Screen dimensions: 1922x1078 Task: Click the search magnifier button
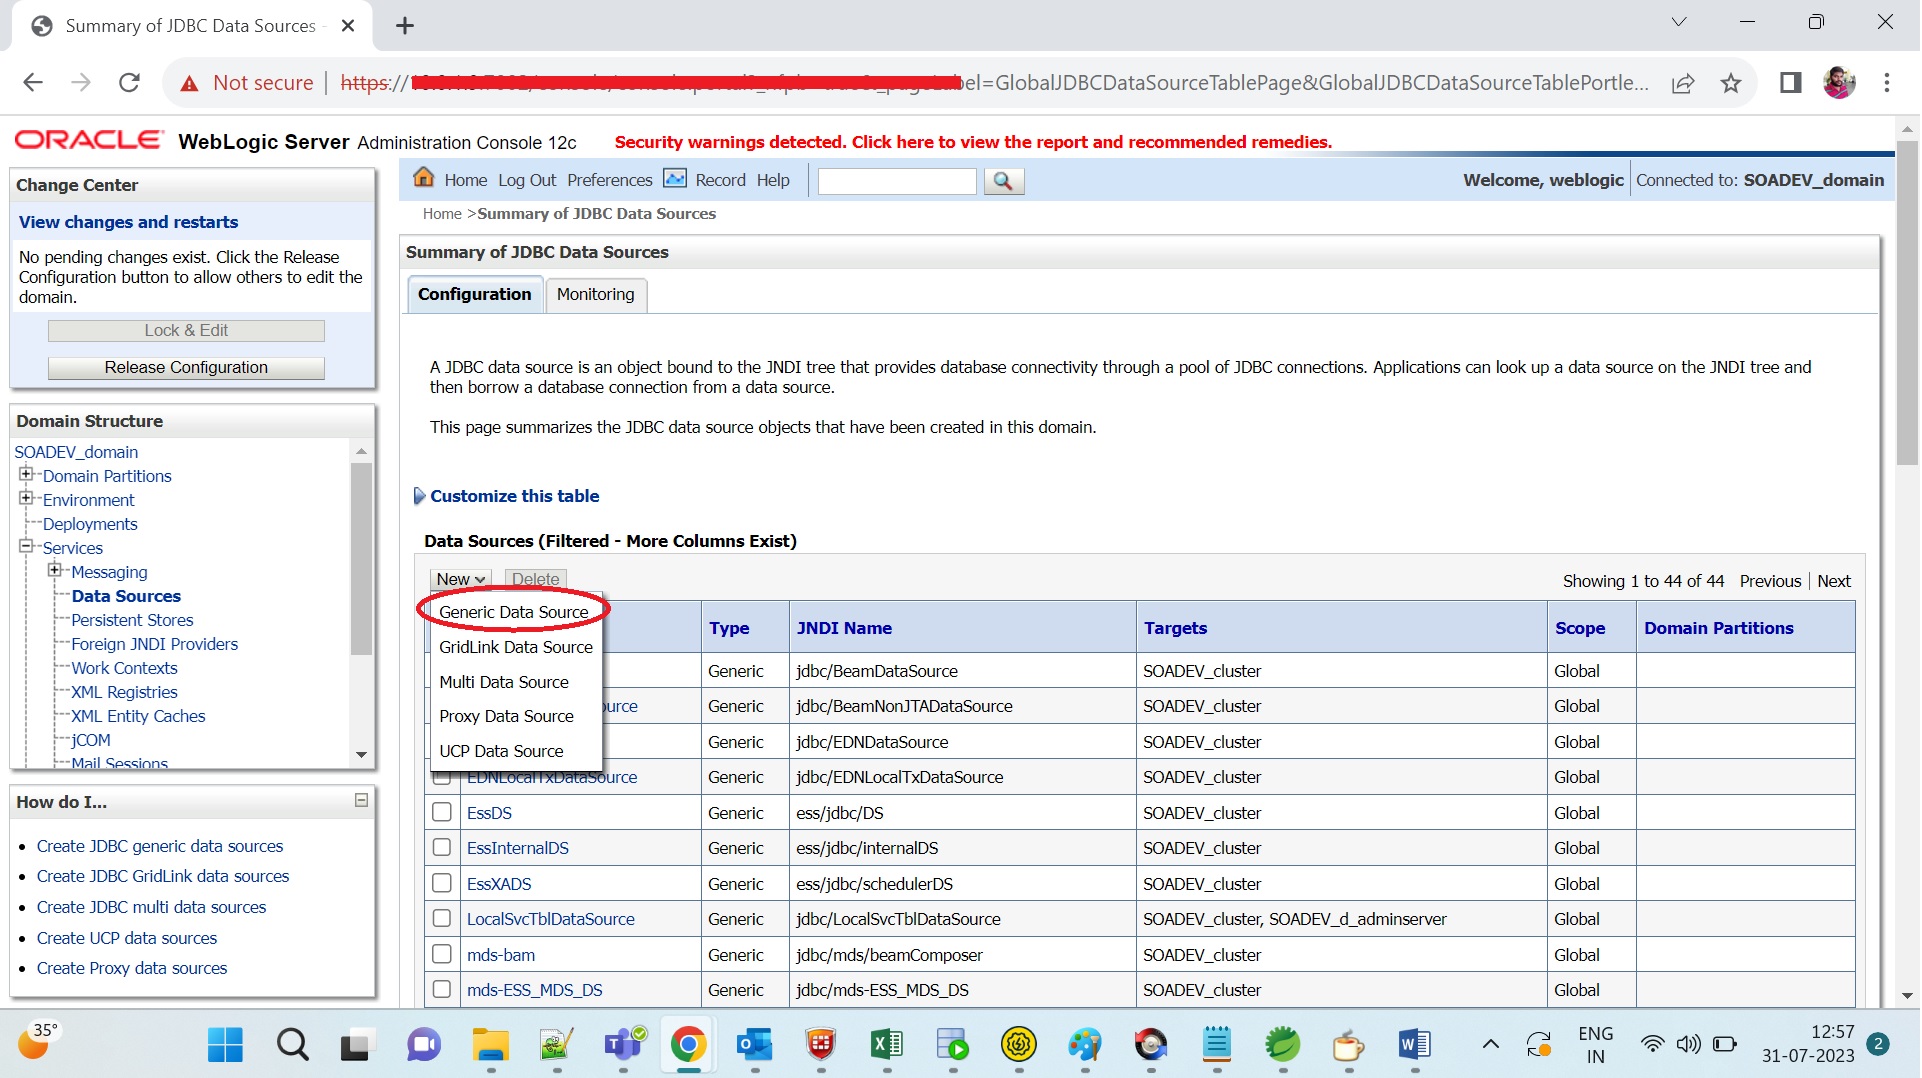[x=1004, y=181]
